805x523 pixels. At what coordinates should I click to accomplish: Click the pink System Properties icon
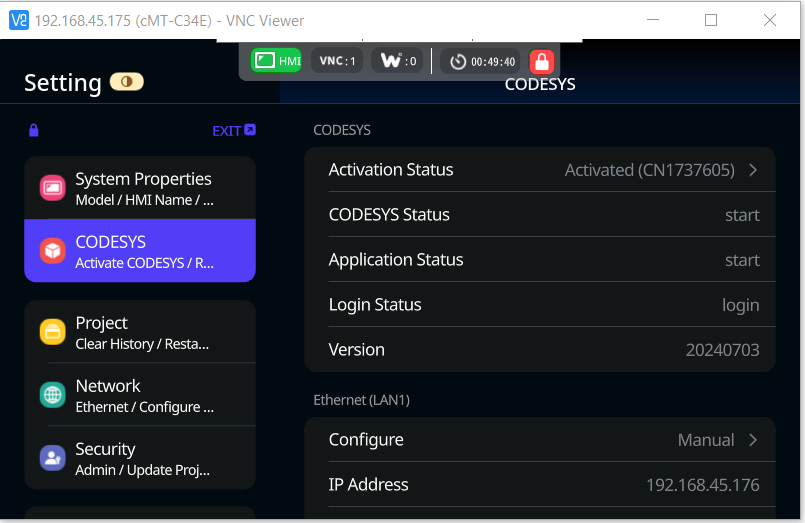click(52, 188)
